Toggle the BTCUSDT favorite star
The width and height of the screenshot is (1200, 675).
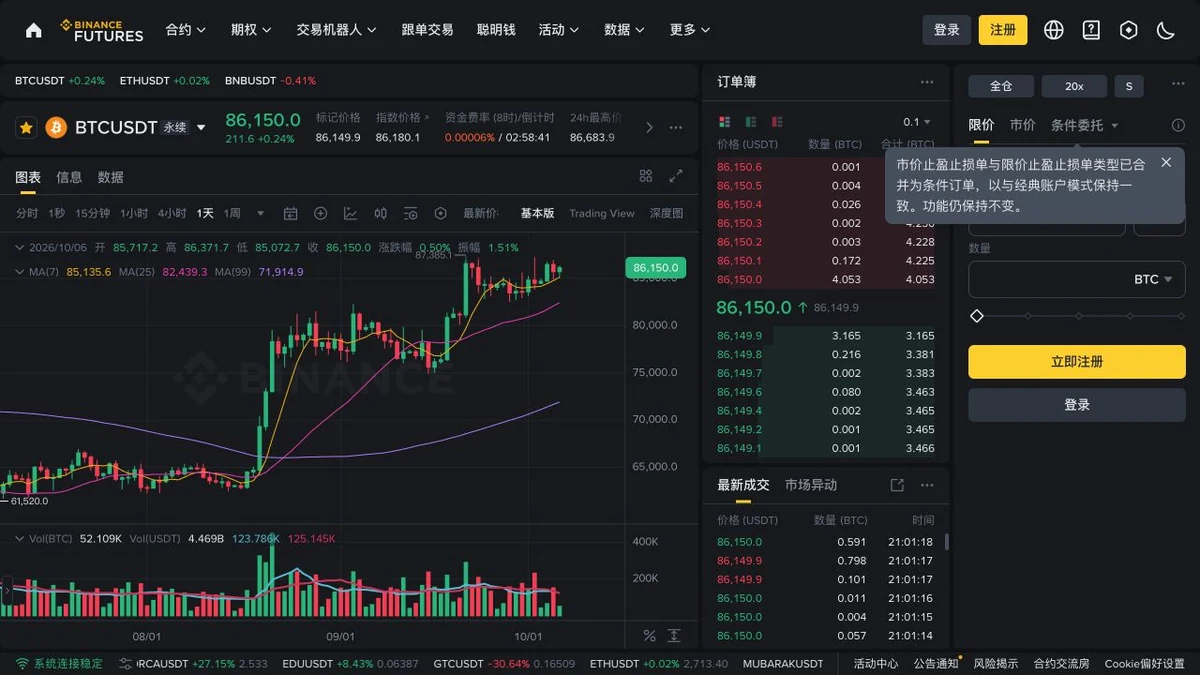click(26, 127)
